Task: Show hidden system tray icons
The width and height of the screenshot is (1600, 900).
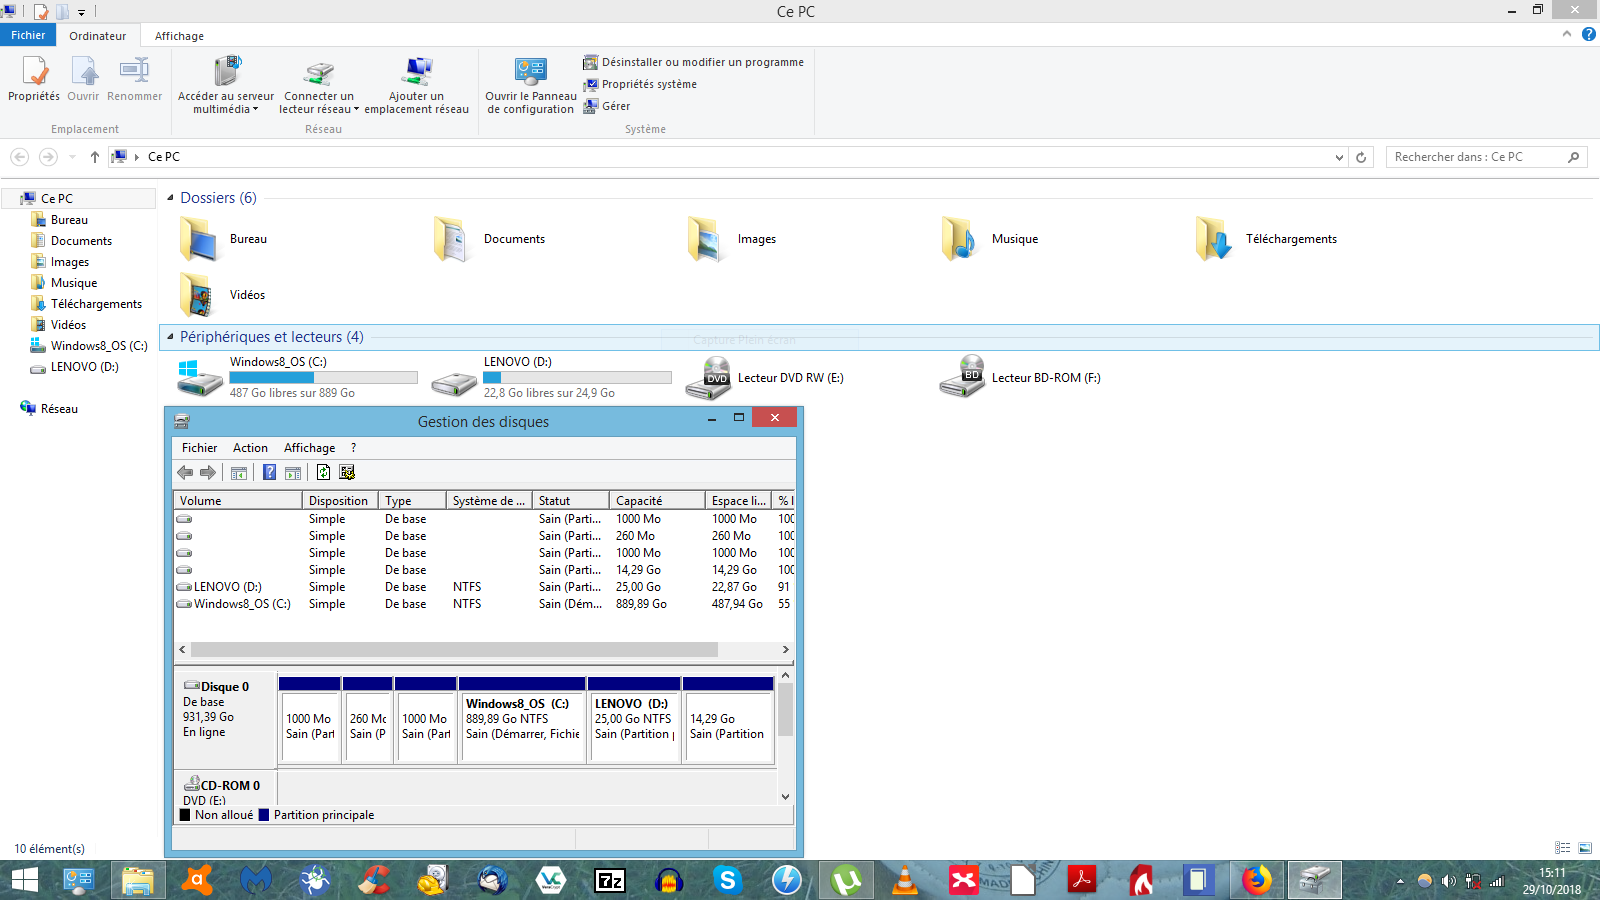Action: coord(1400,881)
